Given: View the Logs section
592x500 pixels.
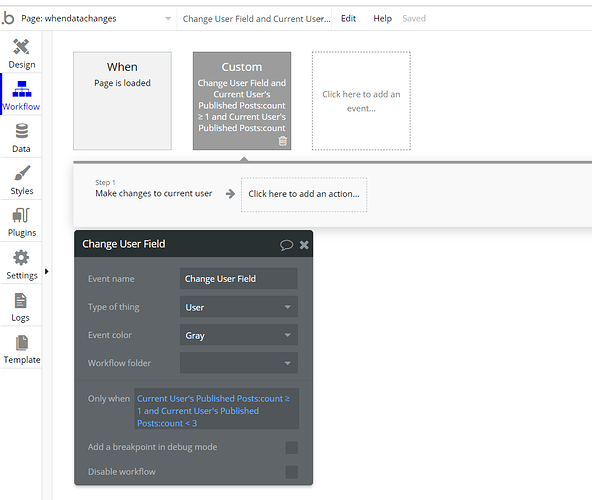Looking at the screenshot, I should tap(22, 307).
